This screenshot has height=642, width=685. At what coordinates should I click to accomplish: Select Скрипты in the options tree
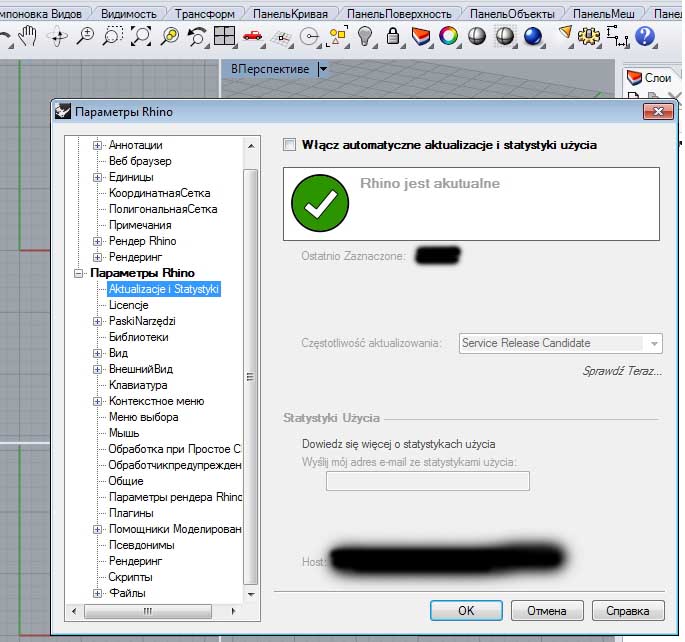coord(130,577)
